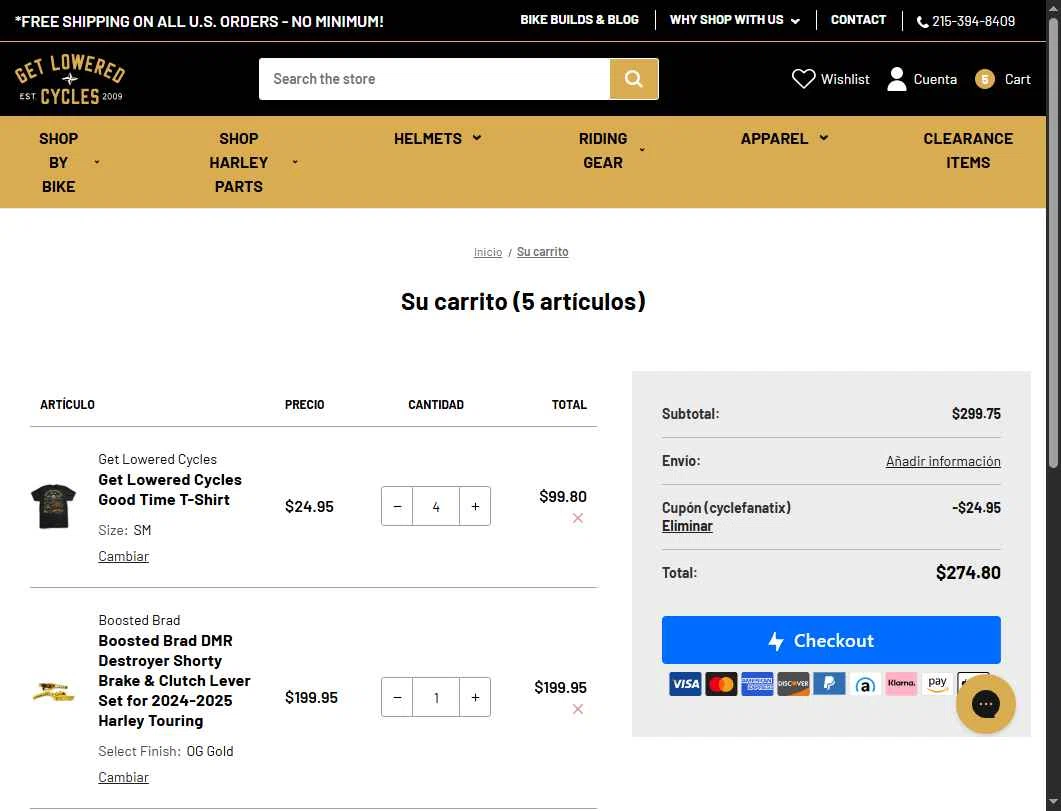The image size is (1061, 811).
Task: Call 215-394-8409 phone number
Action: point(973,22)
